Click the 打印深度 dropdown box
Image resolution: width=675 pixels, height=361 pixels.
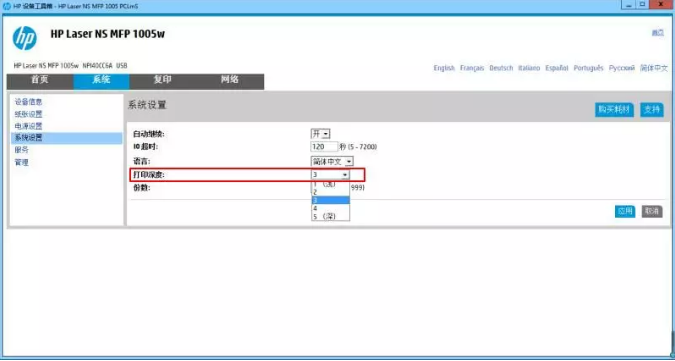[x=330, y=175]
